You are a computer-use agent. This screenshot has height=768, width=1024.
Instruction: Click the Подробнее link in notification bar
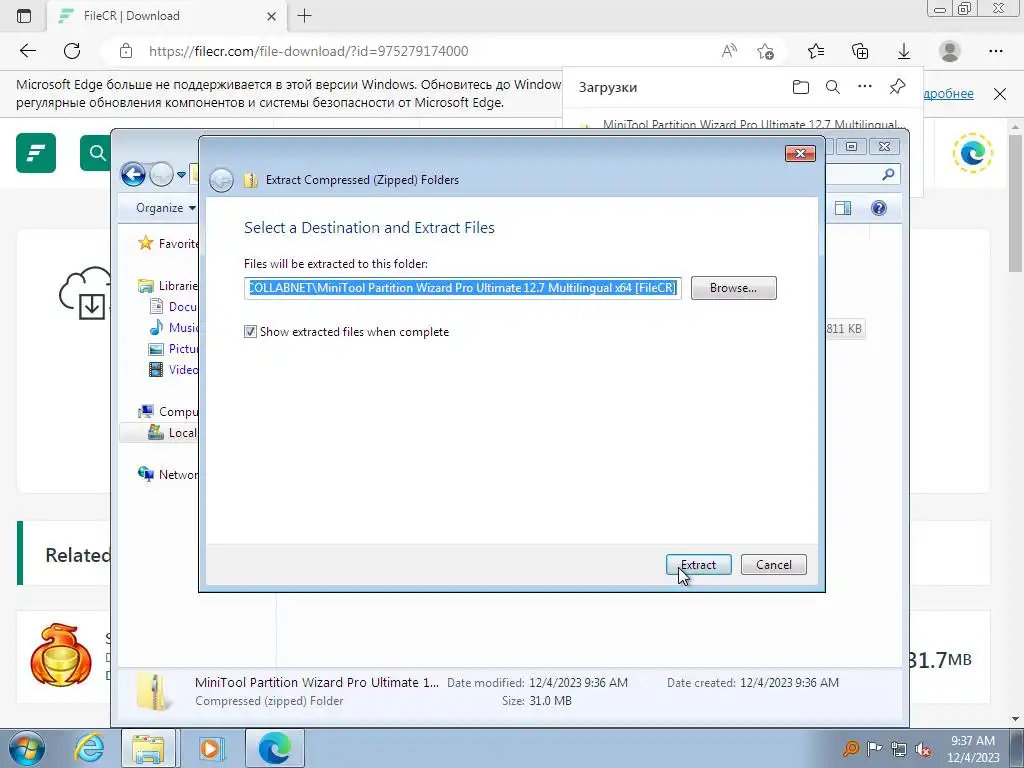(949, 93)
